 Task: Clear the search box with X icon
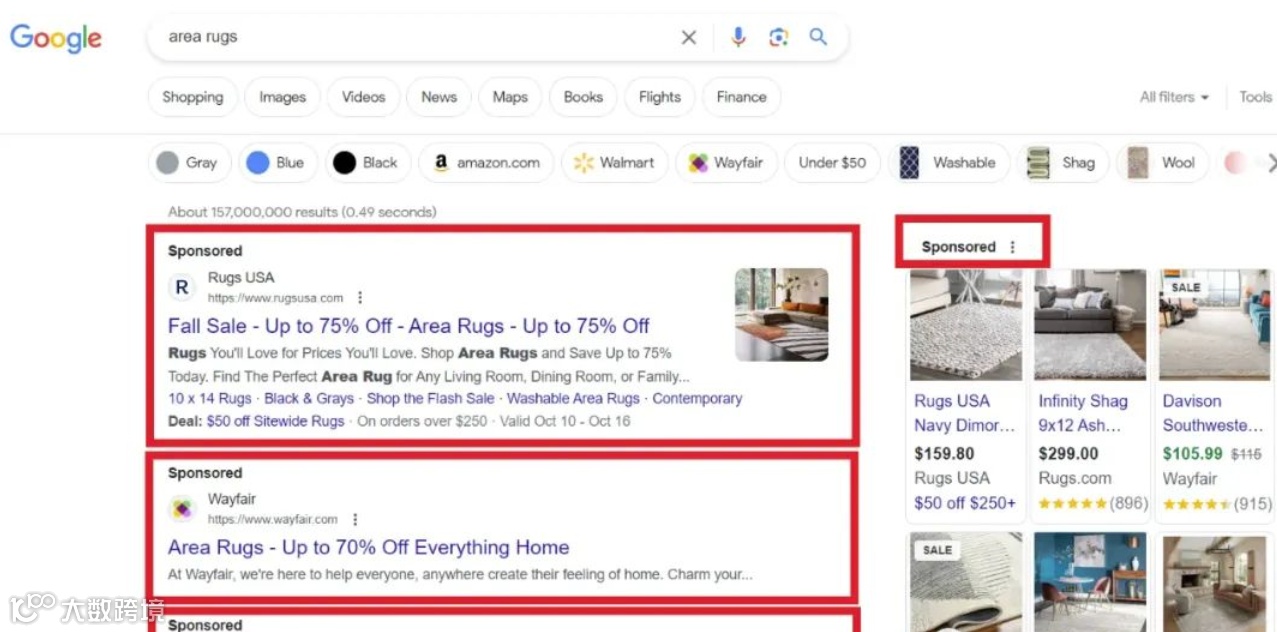[x=689, y=38]
